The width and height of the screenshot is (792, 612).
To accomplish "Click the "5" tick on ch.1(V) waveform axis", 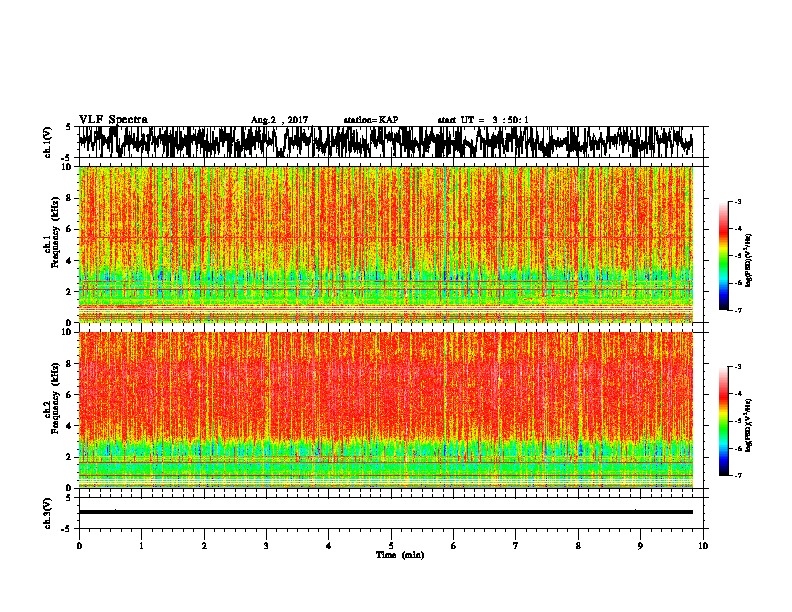I will (x=69, y=127).
